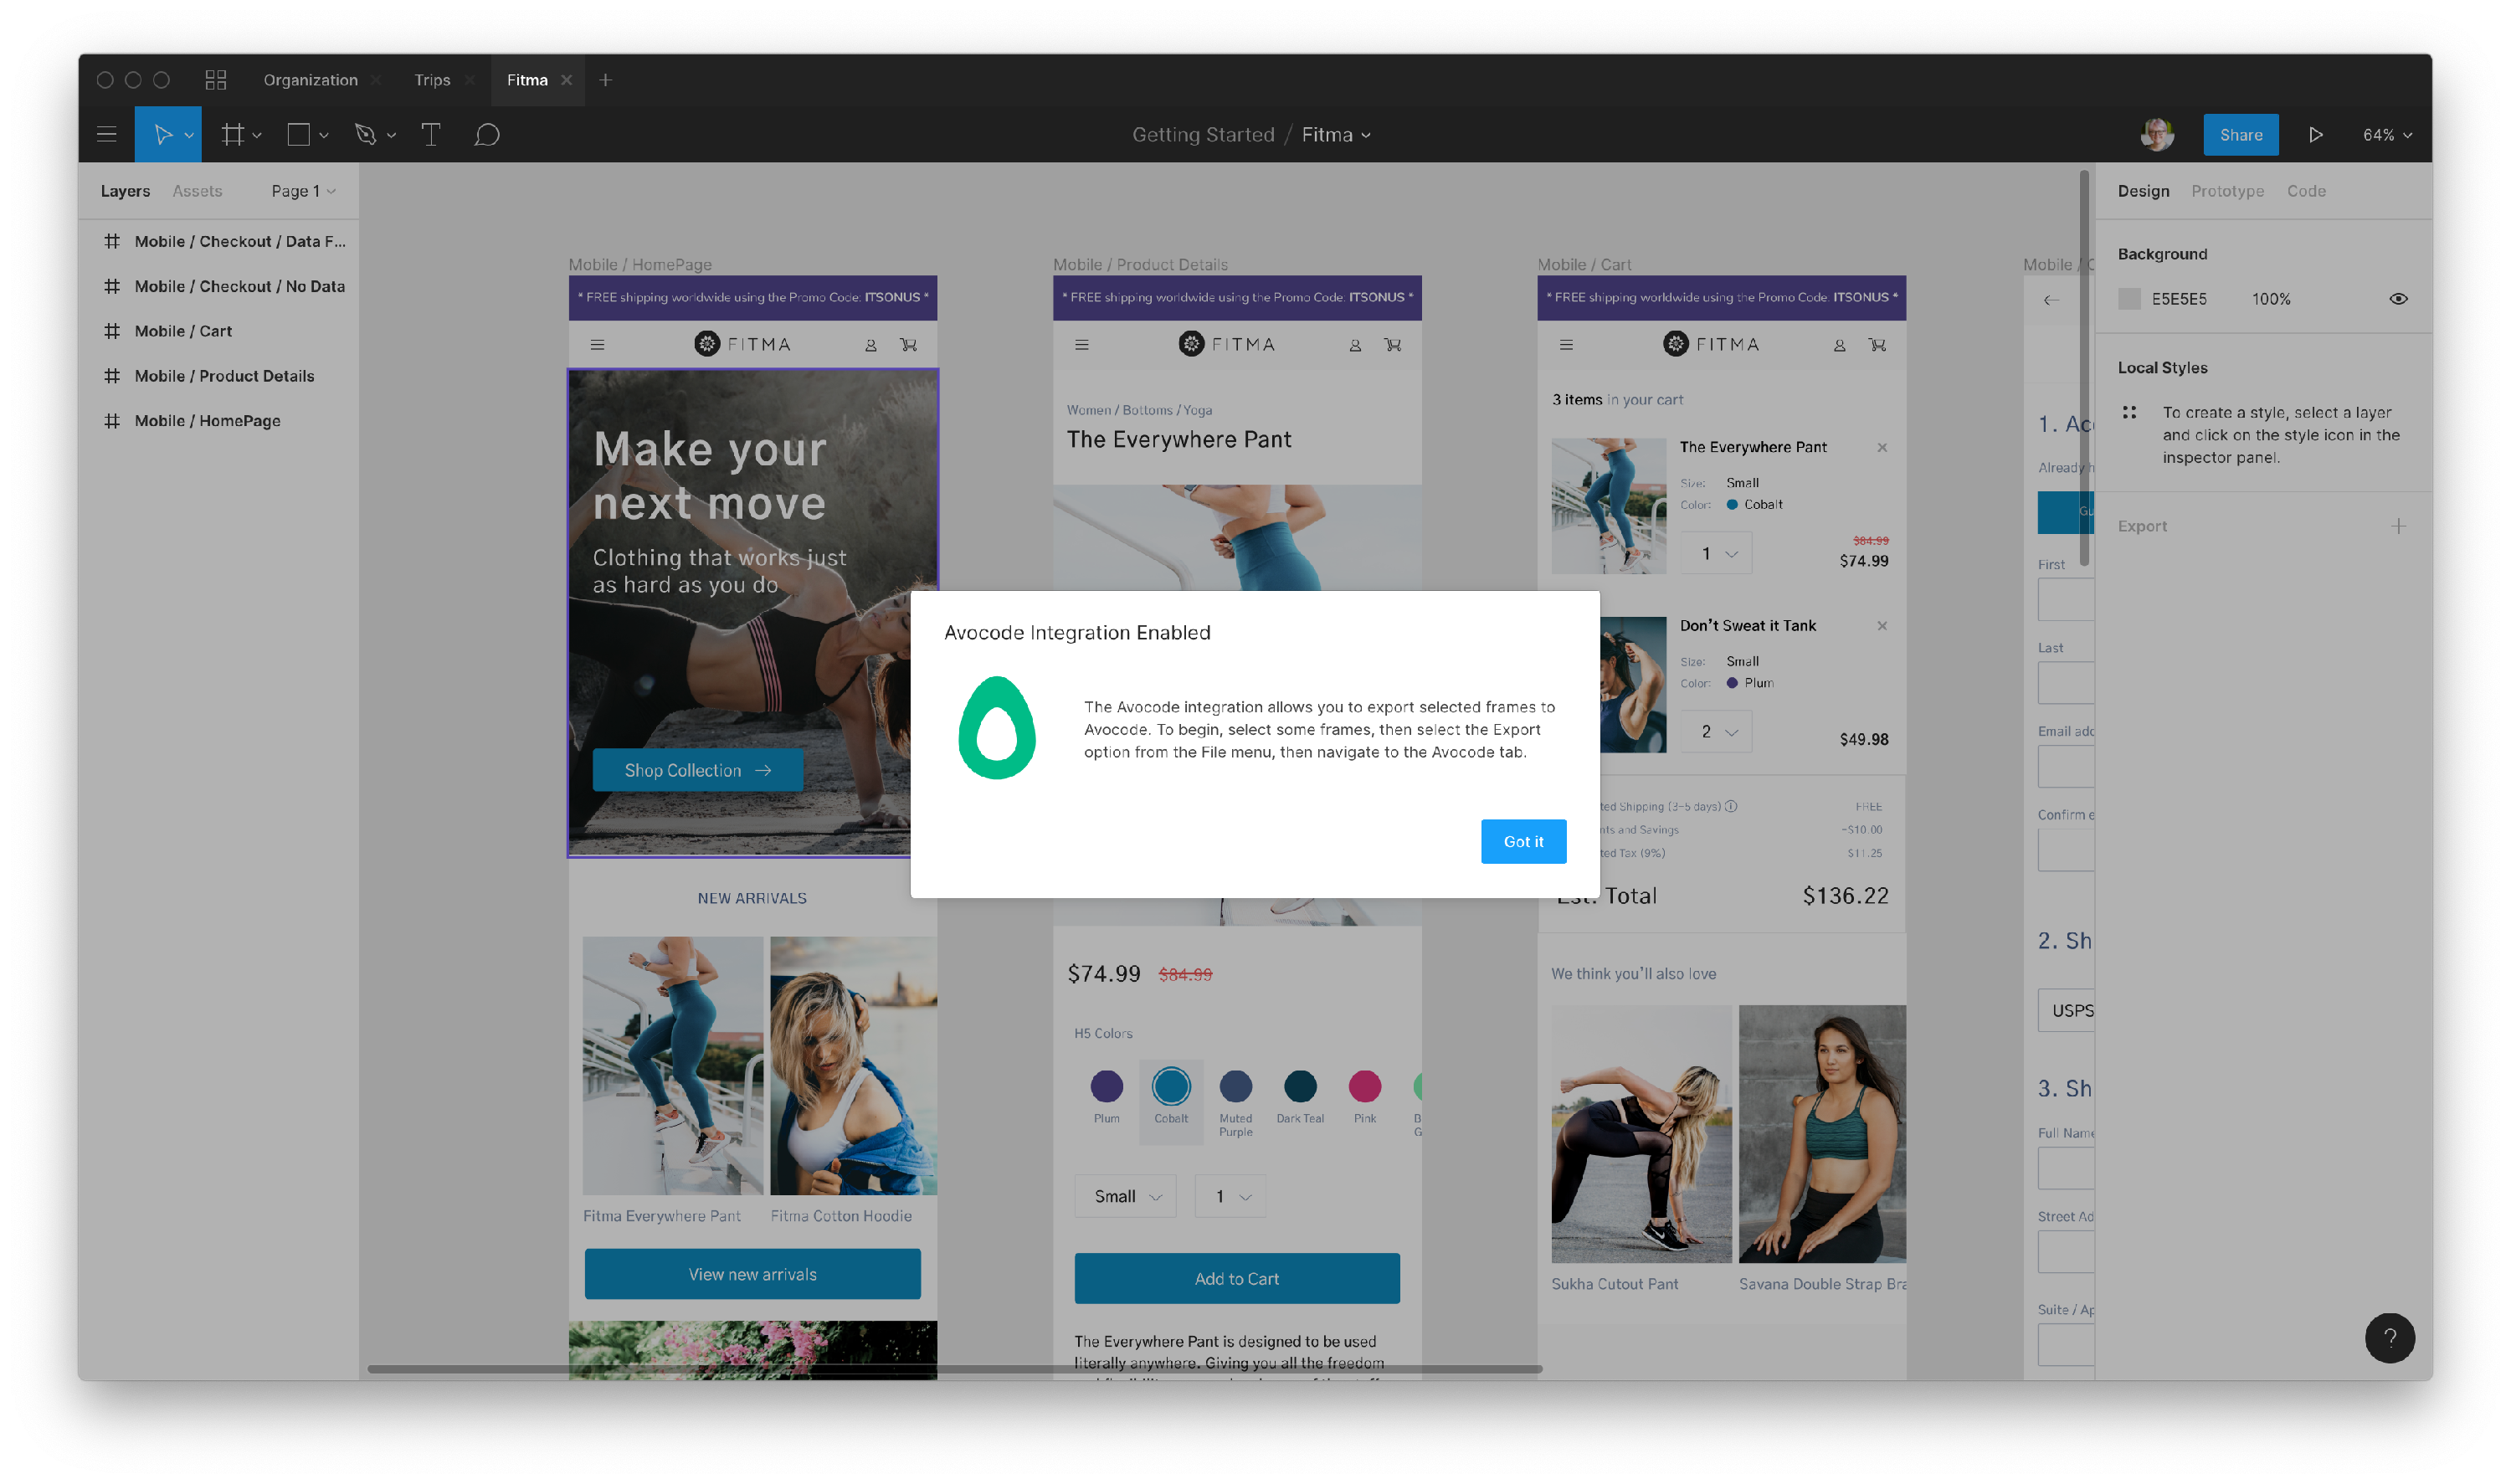The image size is (2511, 1484).
Task: Click the Add to Cart button
Action: (x=1236, y=1278)
